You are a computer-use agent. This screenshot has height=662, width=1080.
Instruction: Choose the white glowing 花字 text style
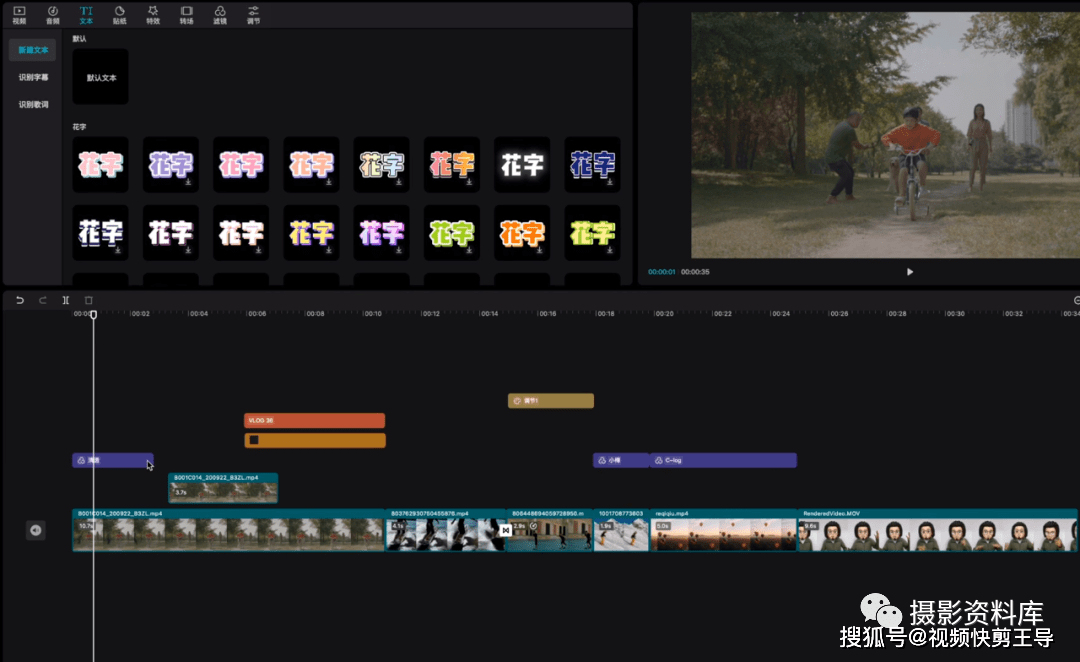522,165
